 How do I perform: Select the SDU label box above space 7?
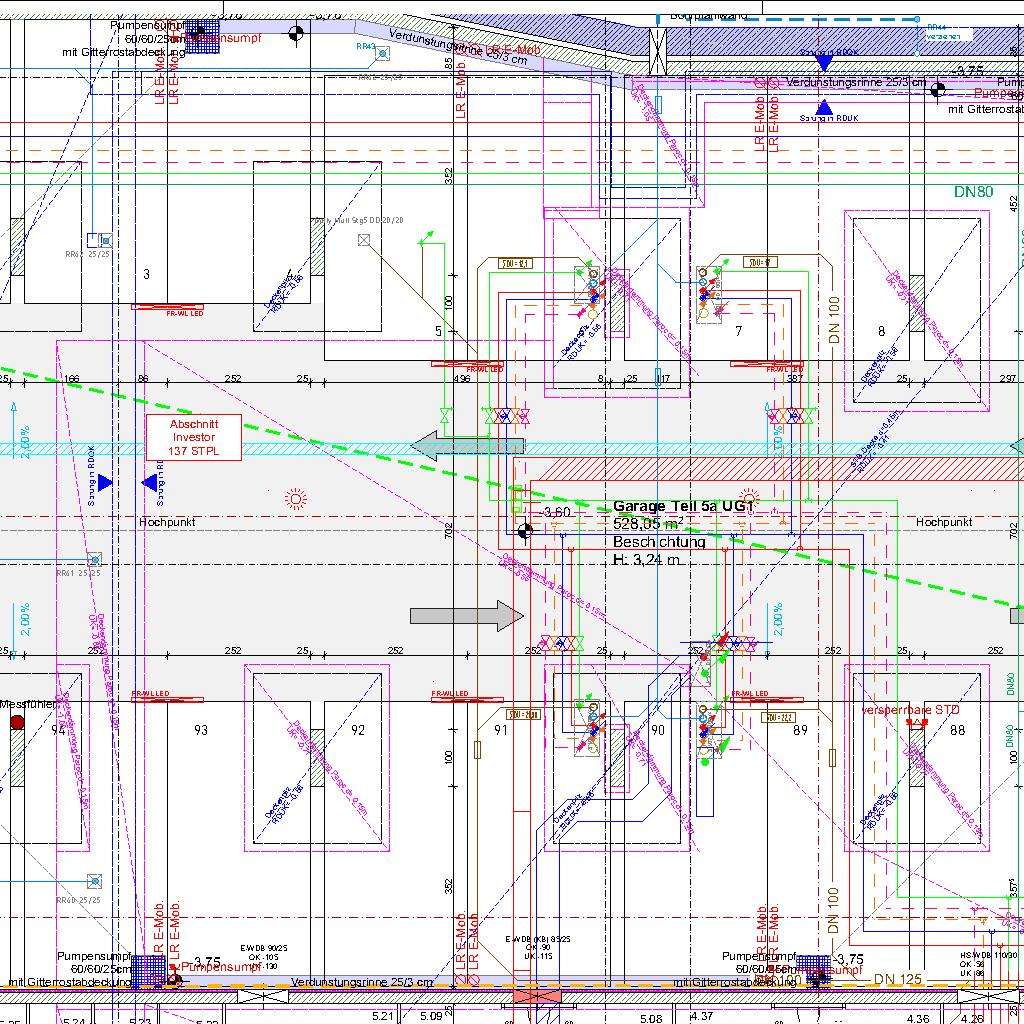click(x=760, y=262)
